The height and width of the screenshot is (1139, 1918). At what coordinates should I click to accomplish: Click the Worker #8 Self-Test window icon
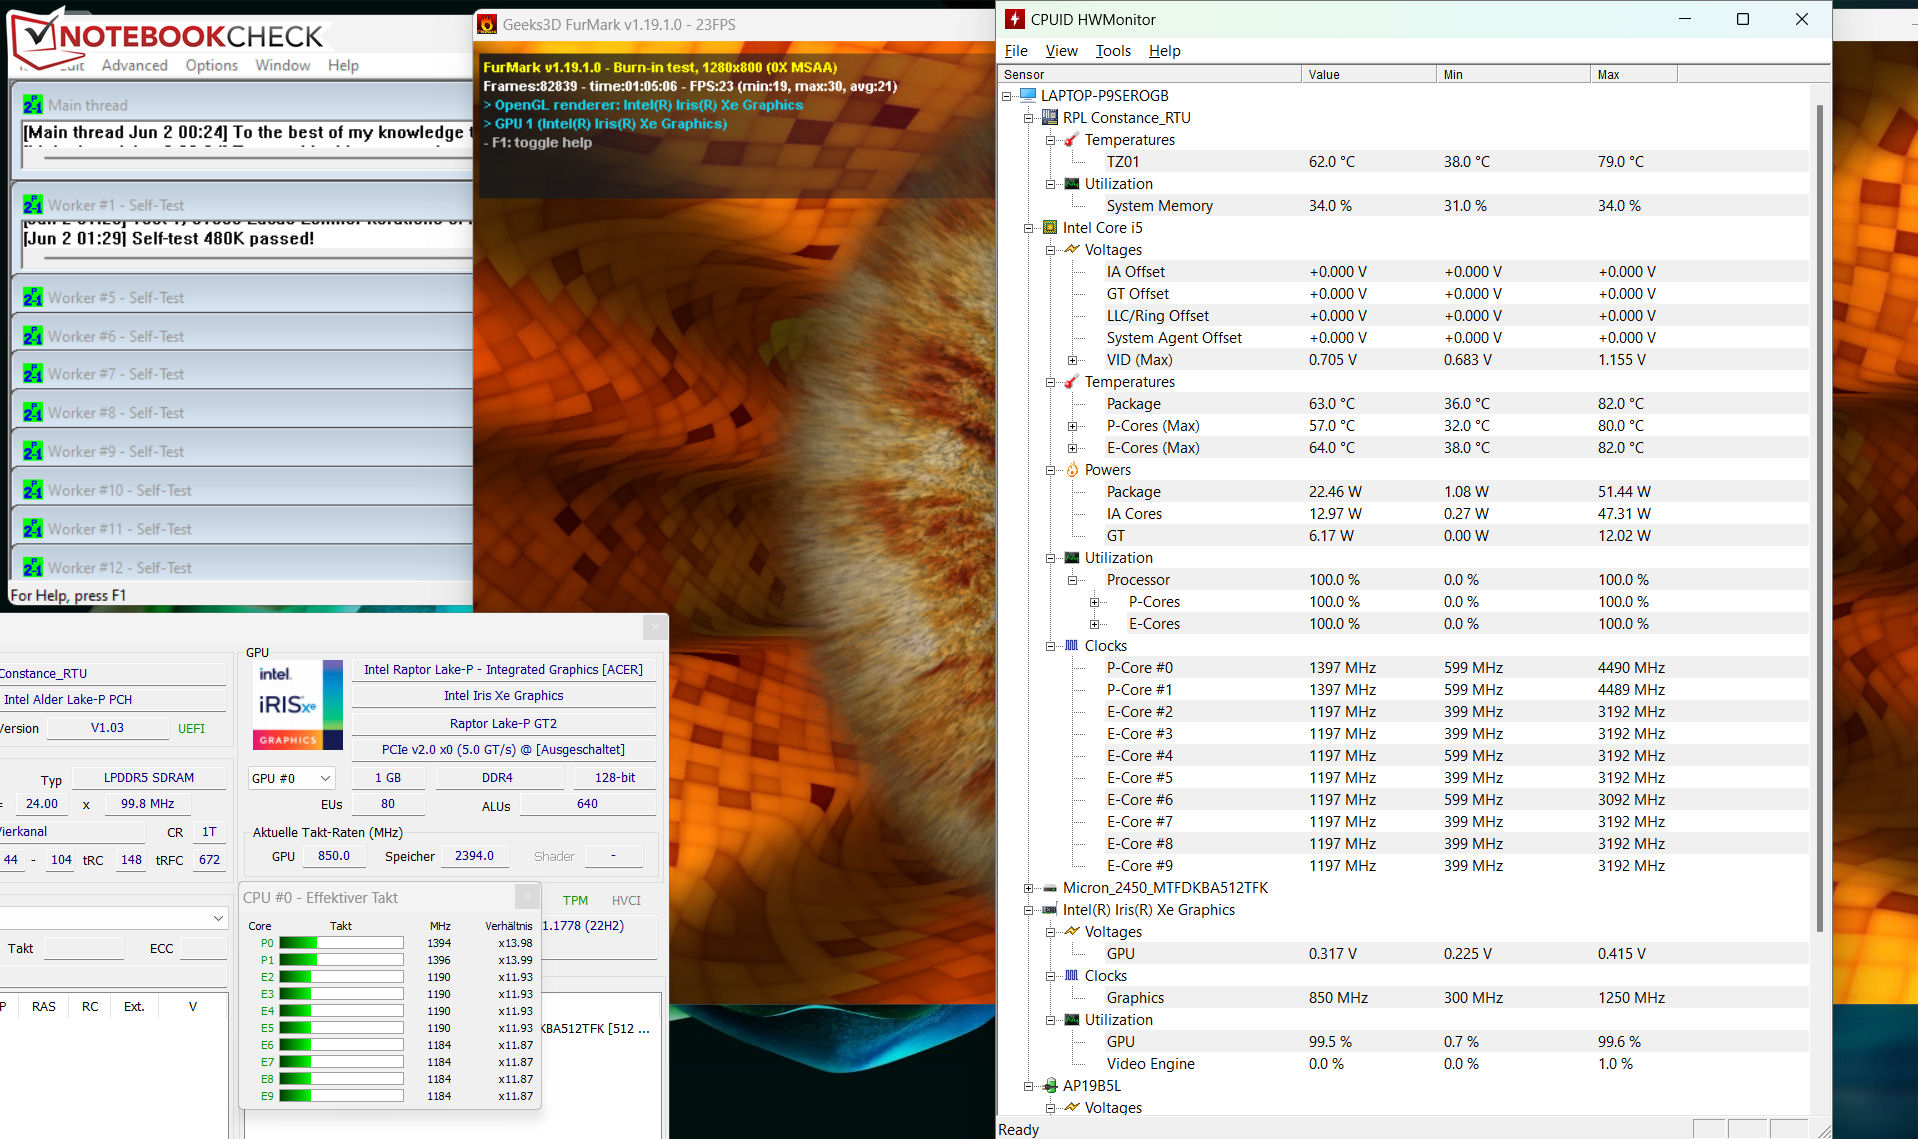click(33, 412)
